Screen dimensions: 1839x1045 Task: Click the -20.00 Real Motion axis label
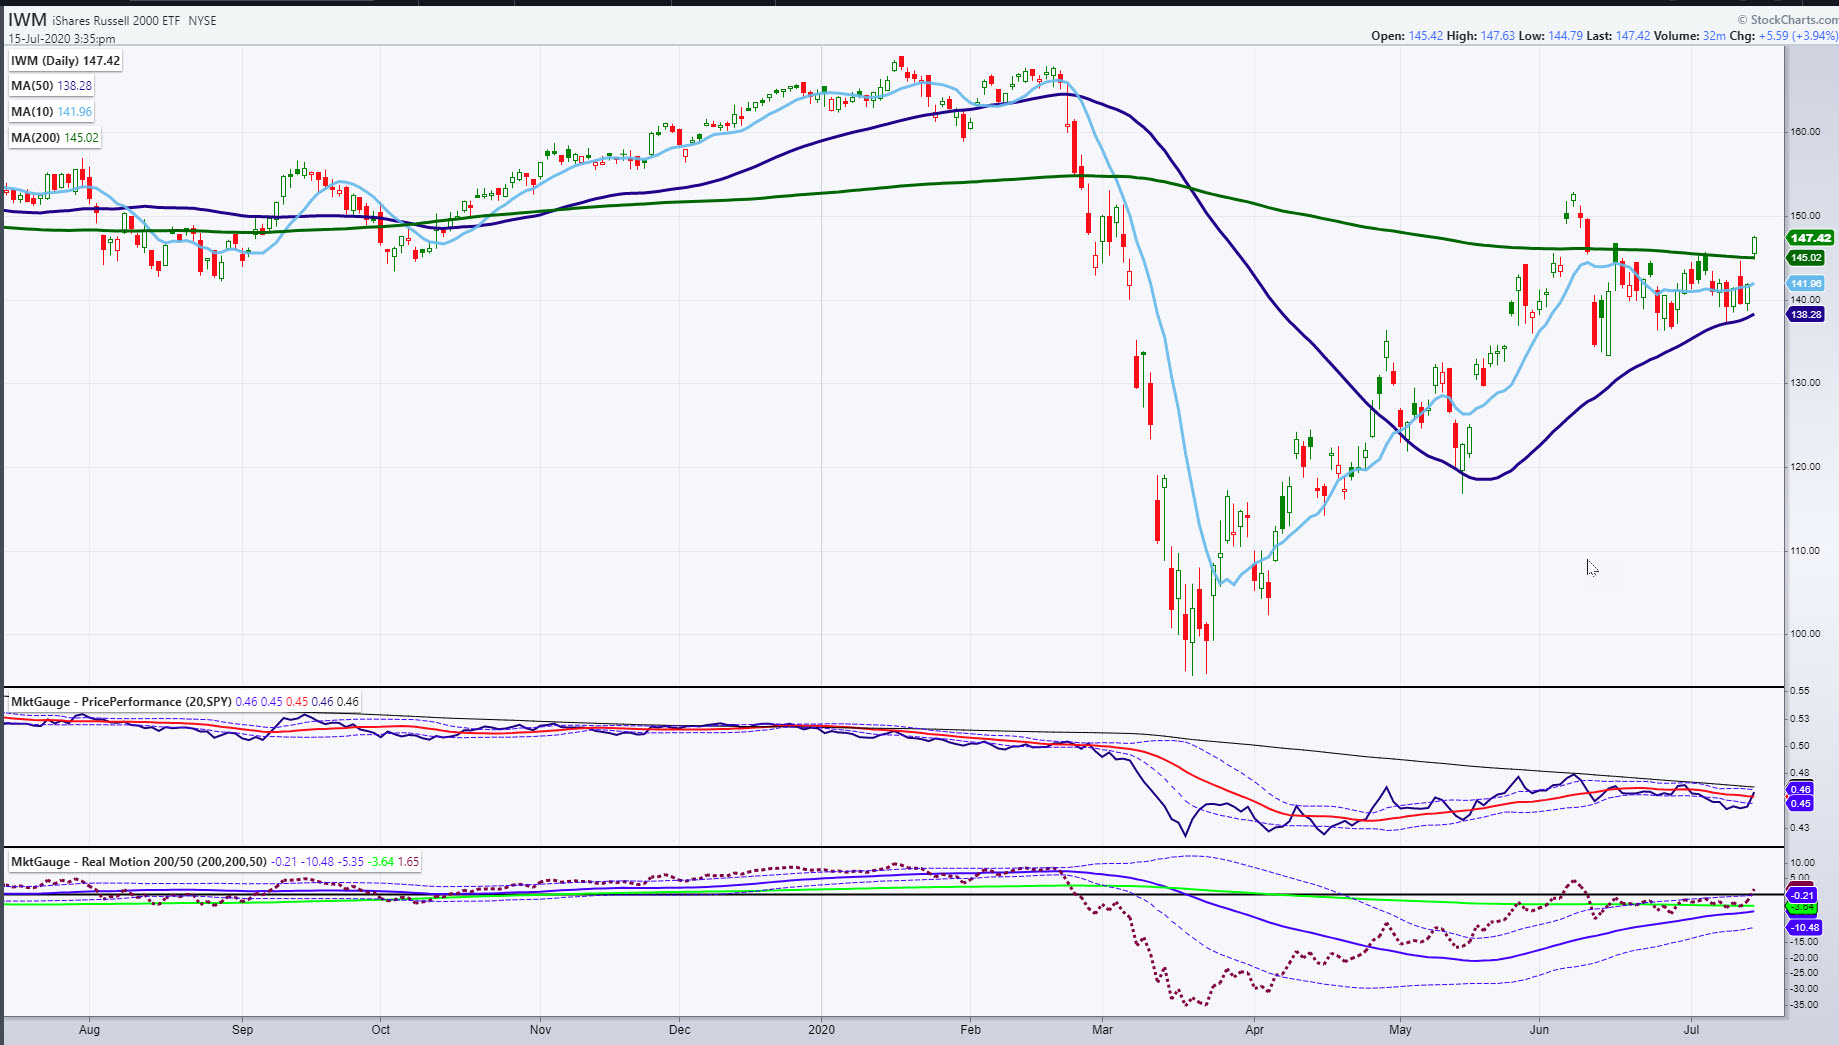(1805, 958)
